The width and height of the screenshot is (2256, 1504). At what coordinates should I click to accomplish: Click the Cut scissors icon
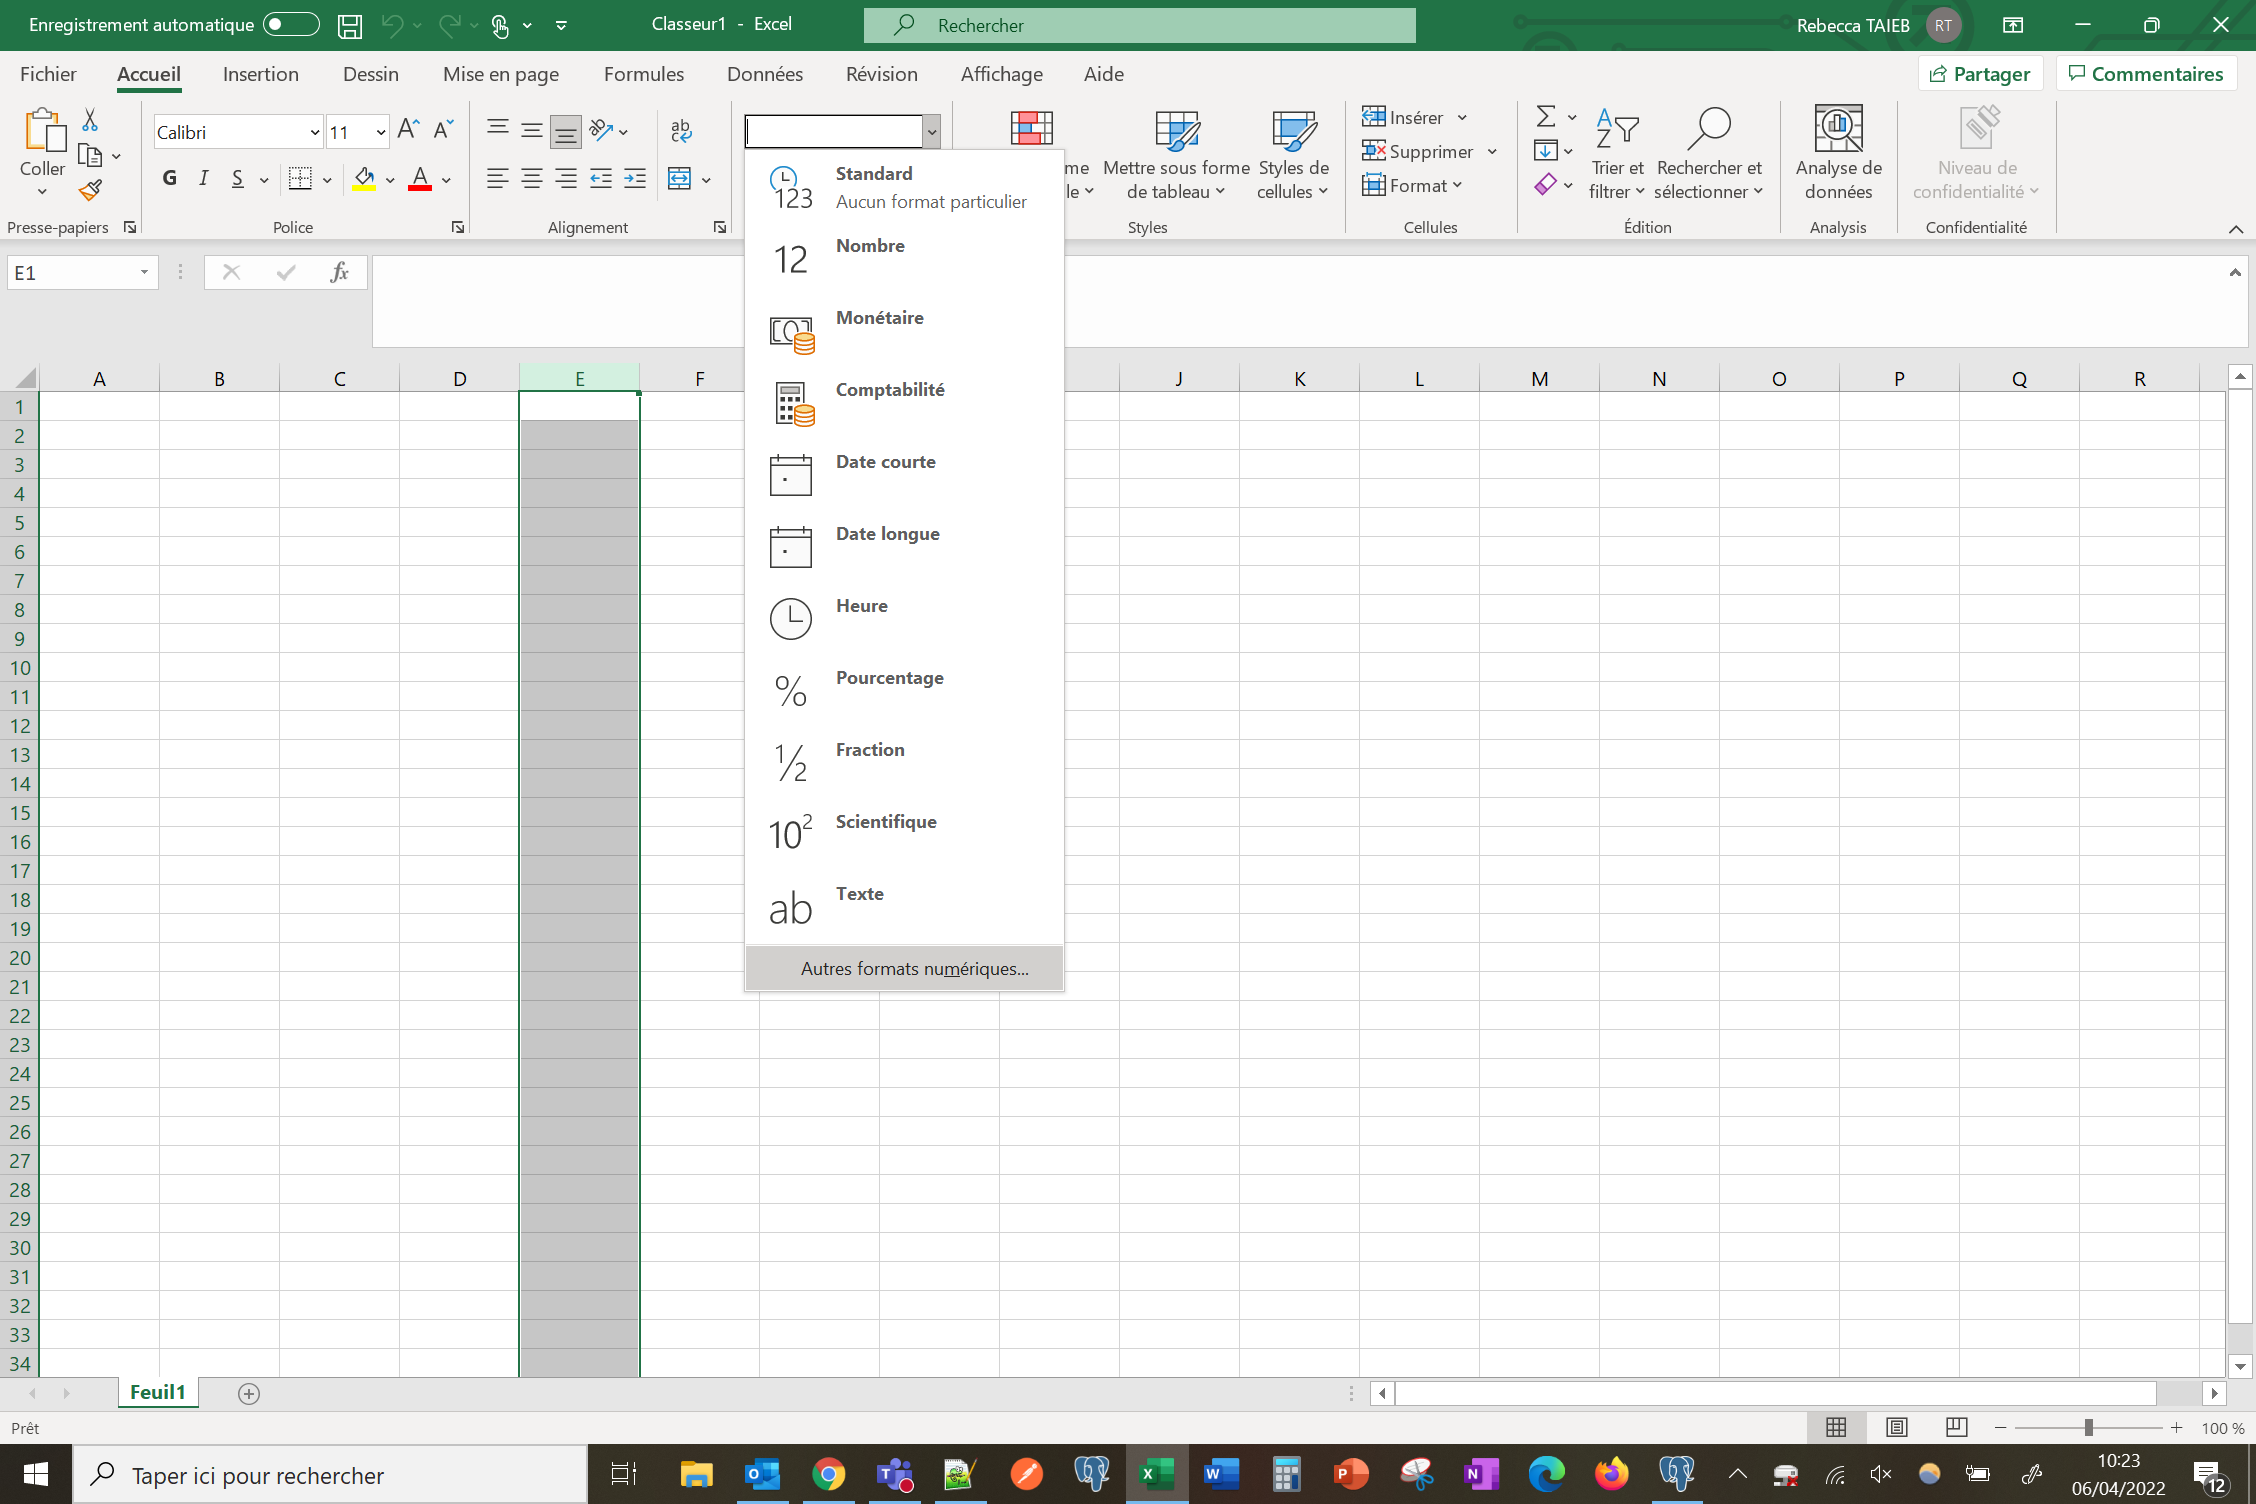90,120
